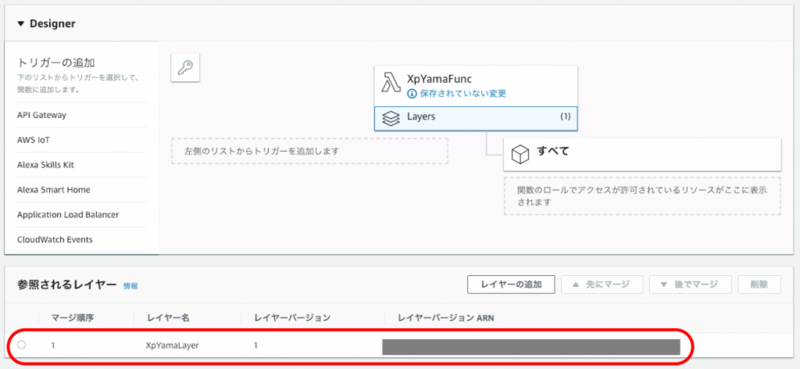Screen dimensions: 800x369
Task: Click the (1) layer count
Action: (x=565, y=117)
